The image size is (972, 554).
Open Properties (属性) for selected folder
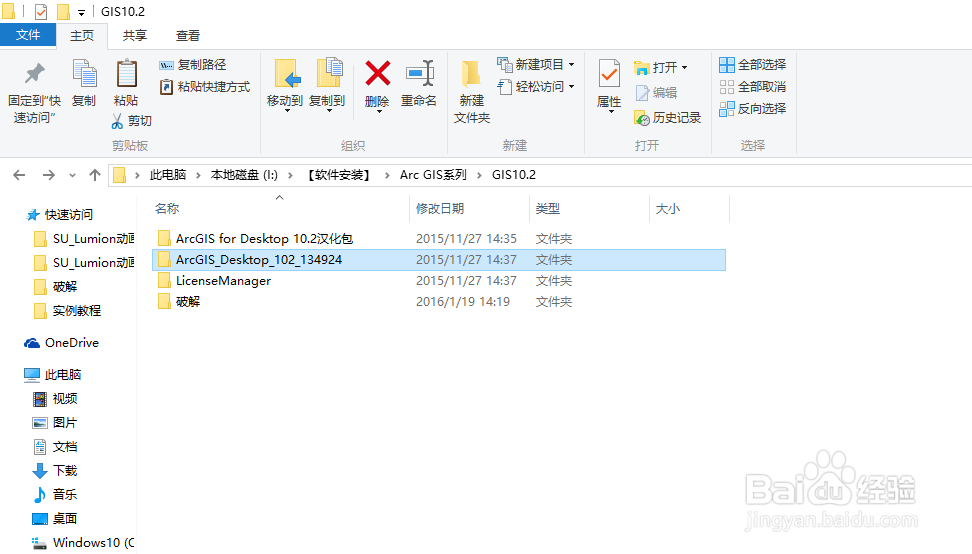pos(609,86)
